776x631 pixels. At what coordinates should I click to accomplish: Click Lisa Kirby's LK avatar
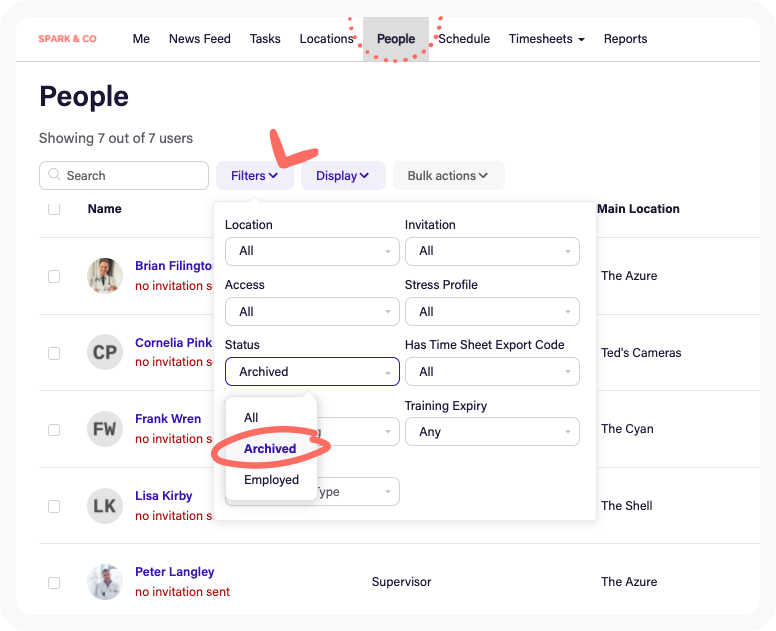pos(105,506)
